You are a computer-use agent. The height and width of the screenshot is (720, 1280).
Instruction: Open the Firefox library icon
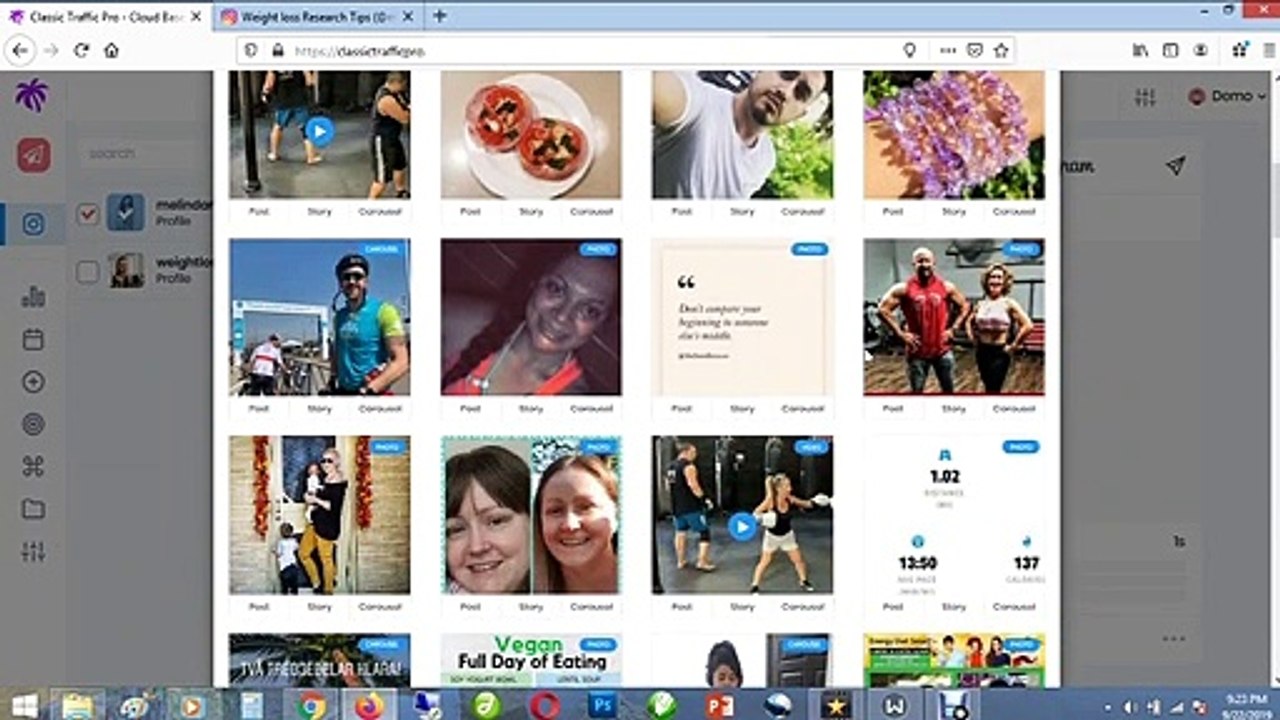coord(1140,50)
